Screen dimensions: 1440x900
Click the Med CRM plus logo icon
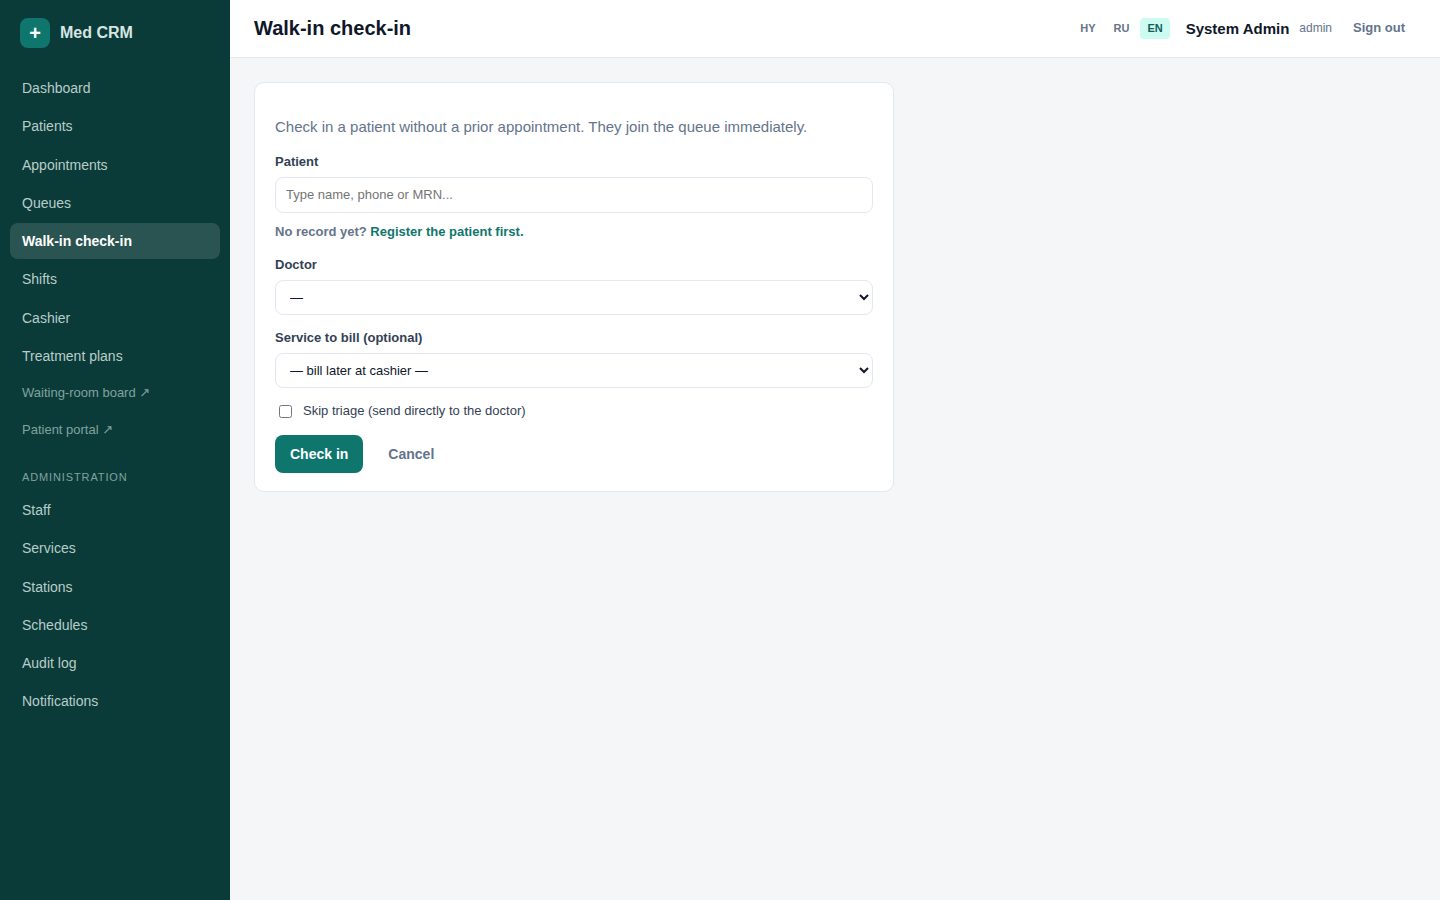[35, 32]
